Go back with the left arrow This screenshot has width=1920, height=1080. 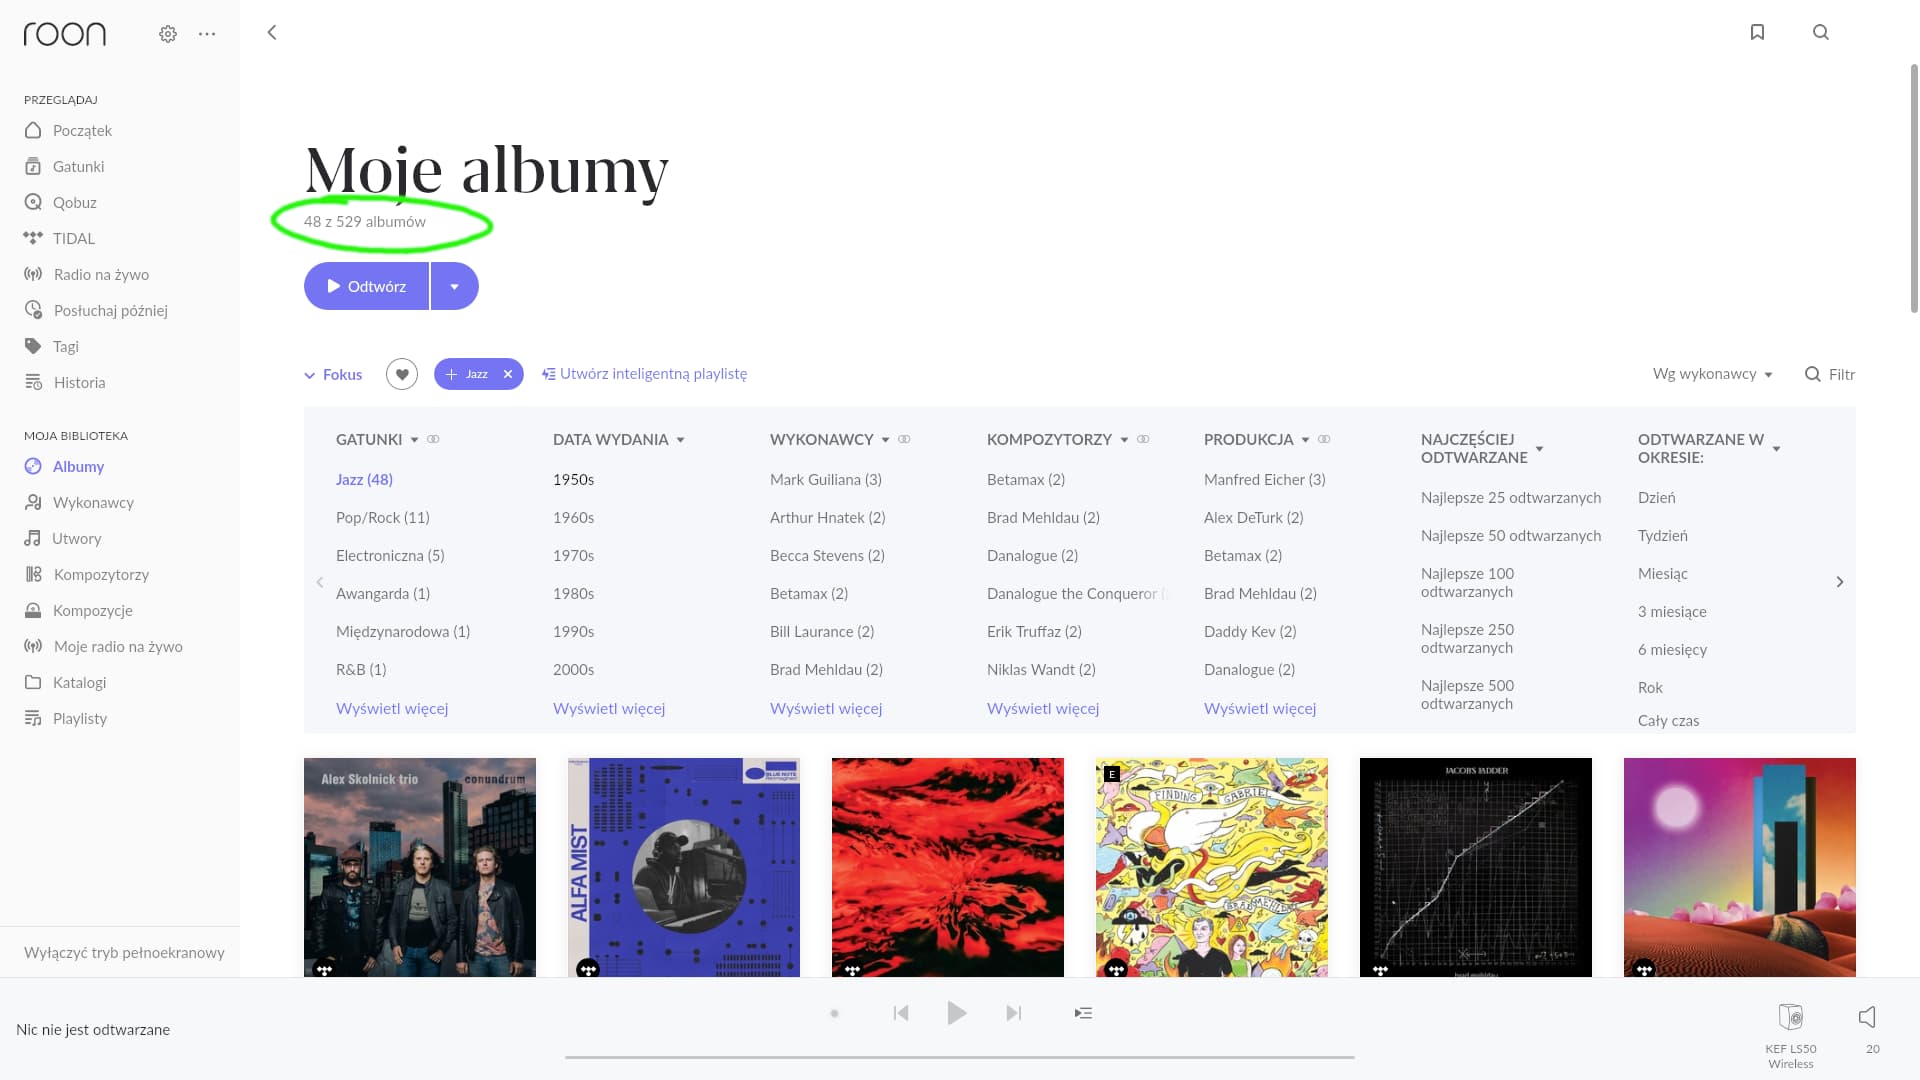point(272,32)
